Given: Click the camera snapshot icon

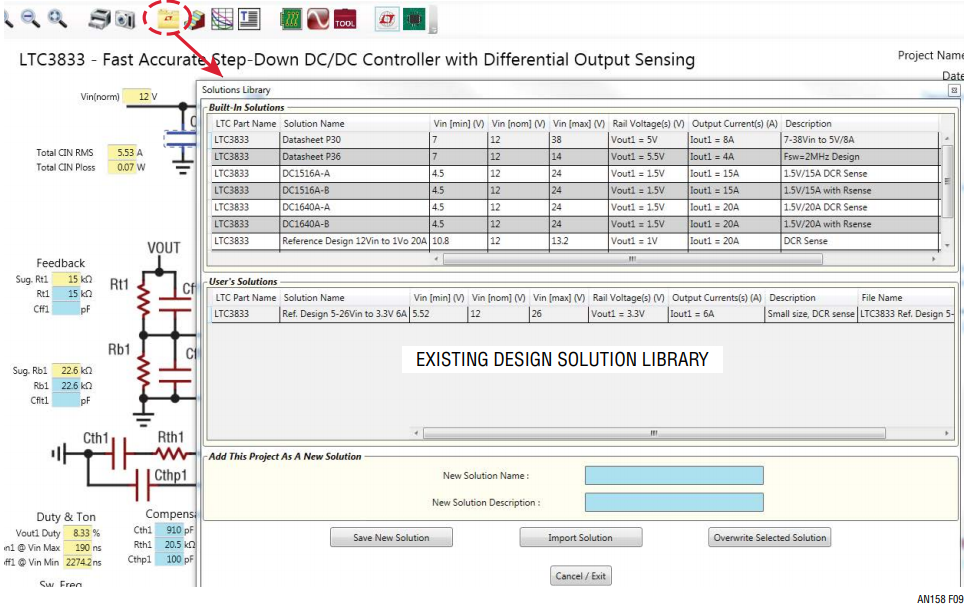Looking at the screenshot, I should coord(126,20).
